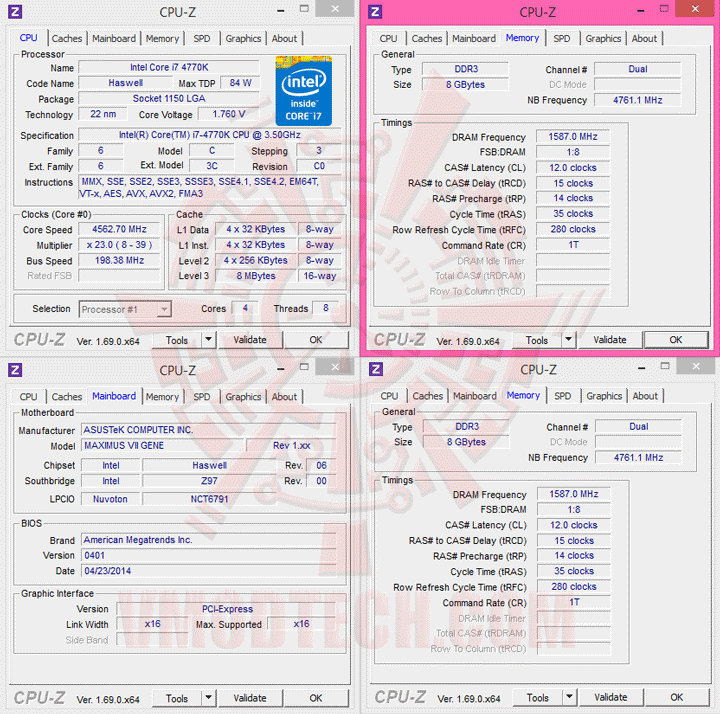Open the Mainboard tab in the Processor window
This screenshot has height=714, width=720.
114,39
